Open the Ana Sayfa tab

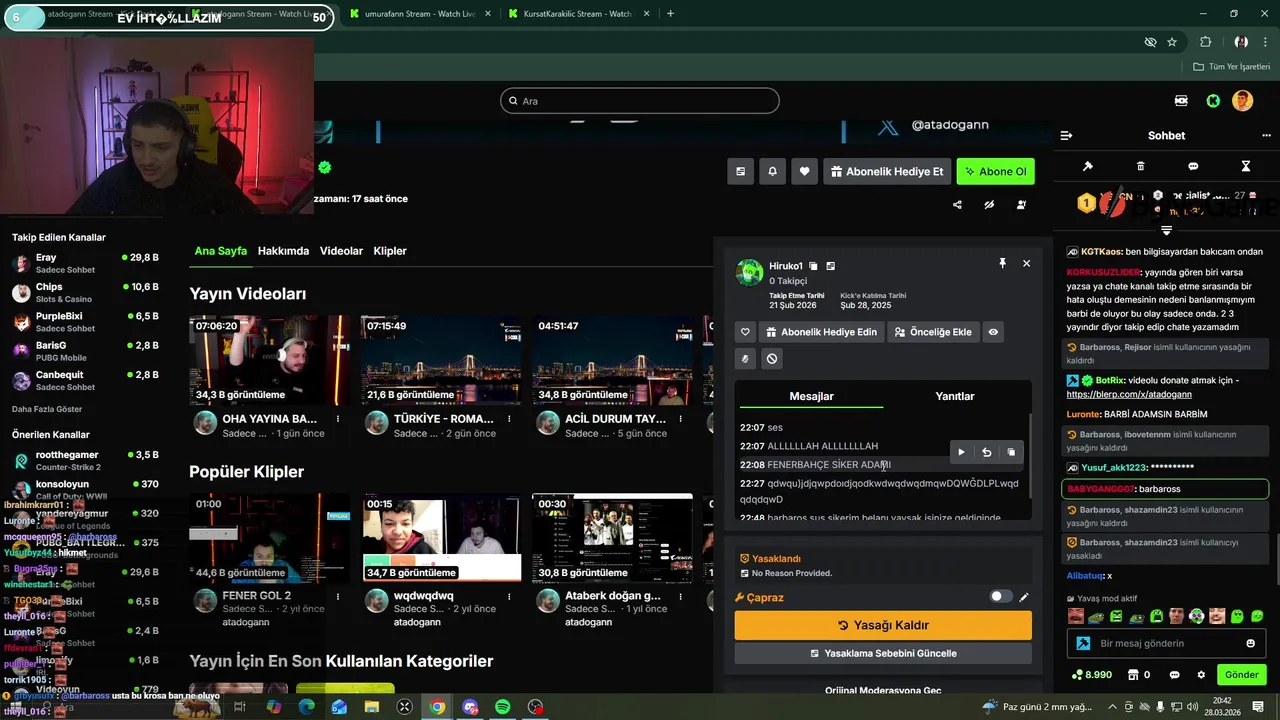point(220,251)
